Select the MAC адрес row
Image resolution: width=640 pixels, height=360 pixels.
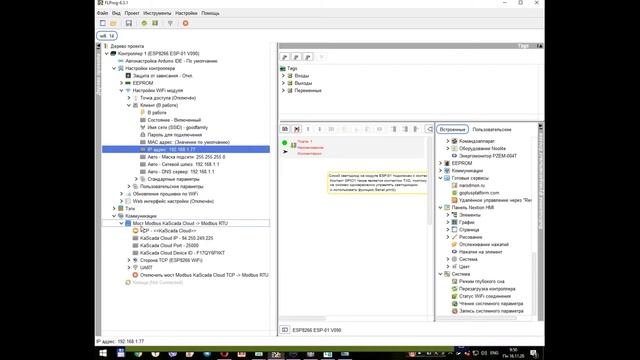click(x=188, y=142)
